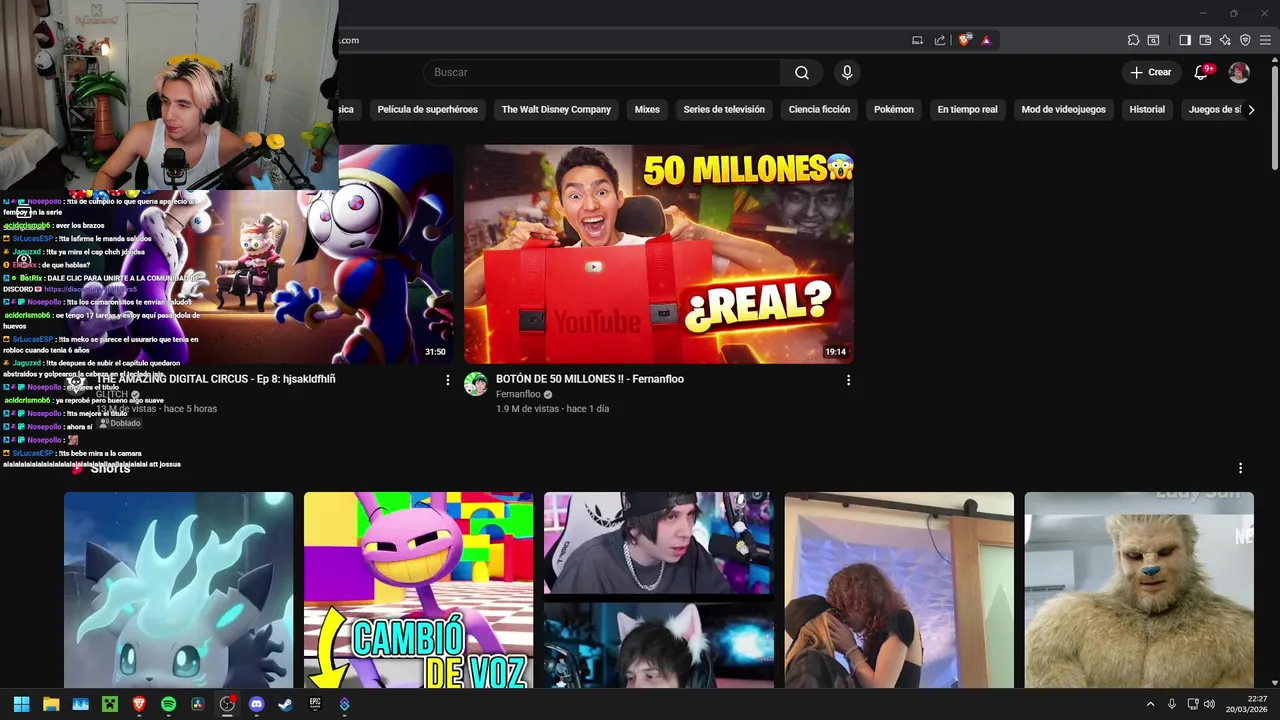The width and height of the screenshot is (1280, 720).
Task: Select The Walt Disney Company chip
Action: [556, 109]
